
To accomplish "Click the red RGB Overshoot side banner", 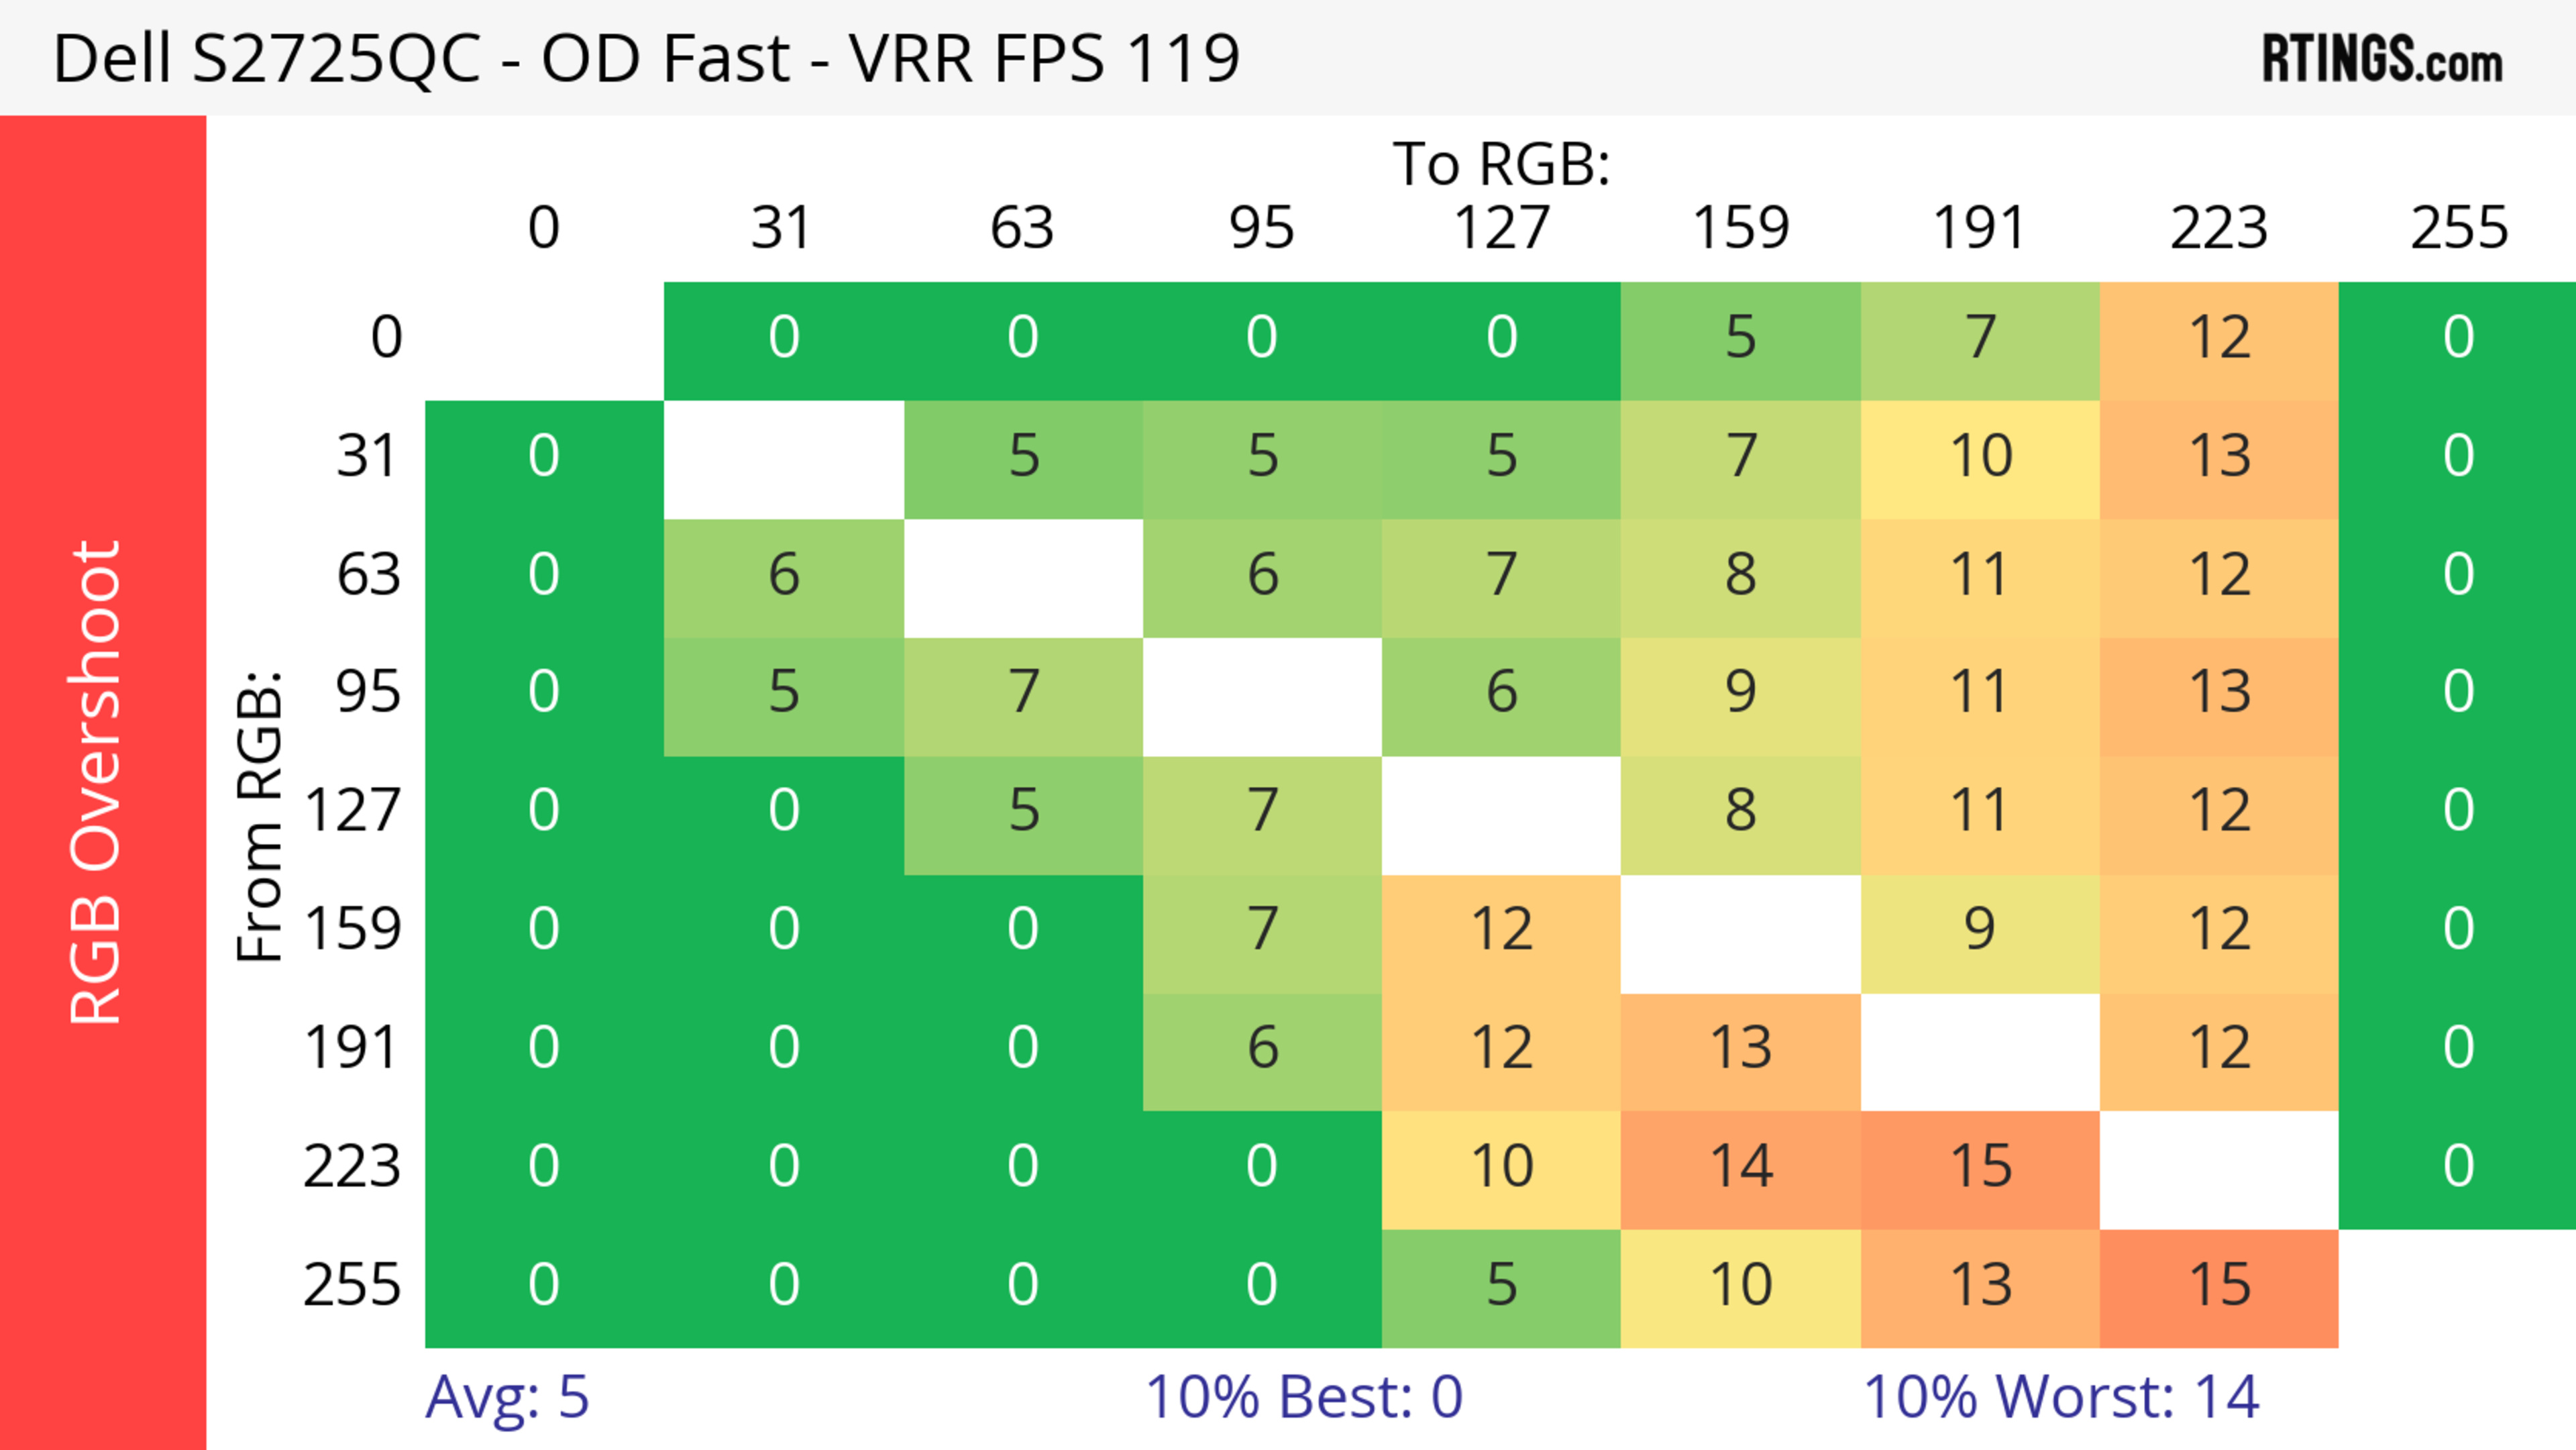I will click(102, 782).
